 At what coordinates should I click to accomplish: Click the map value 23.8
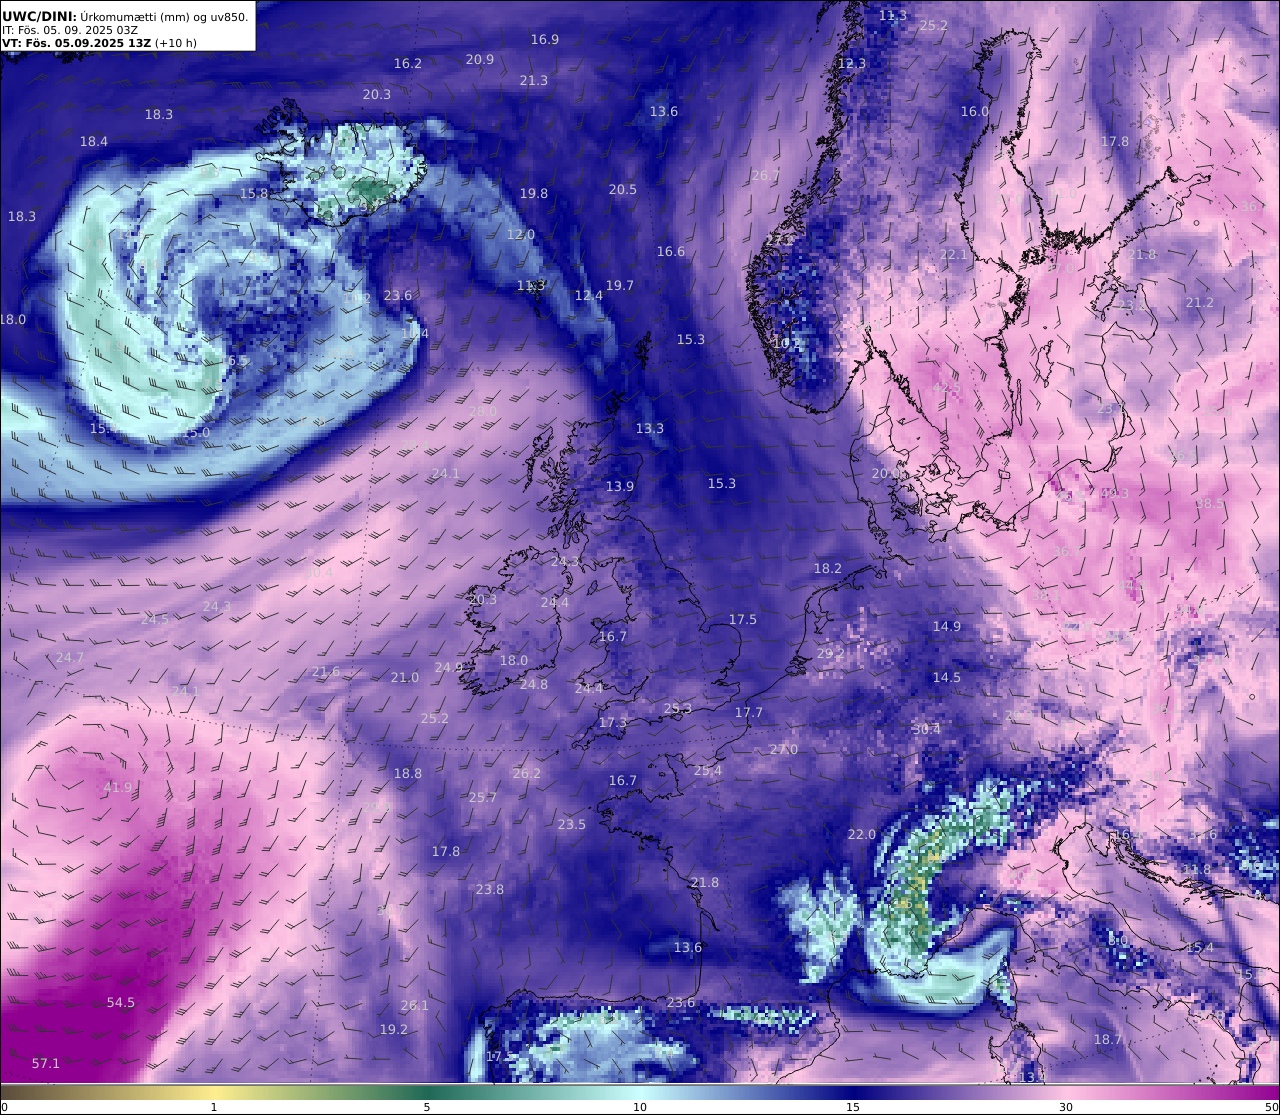490,890
